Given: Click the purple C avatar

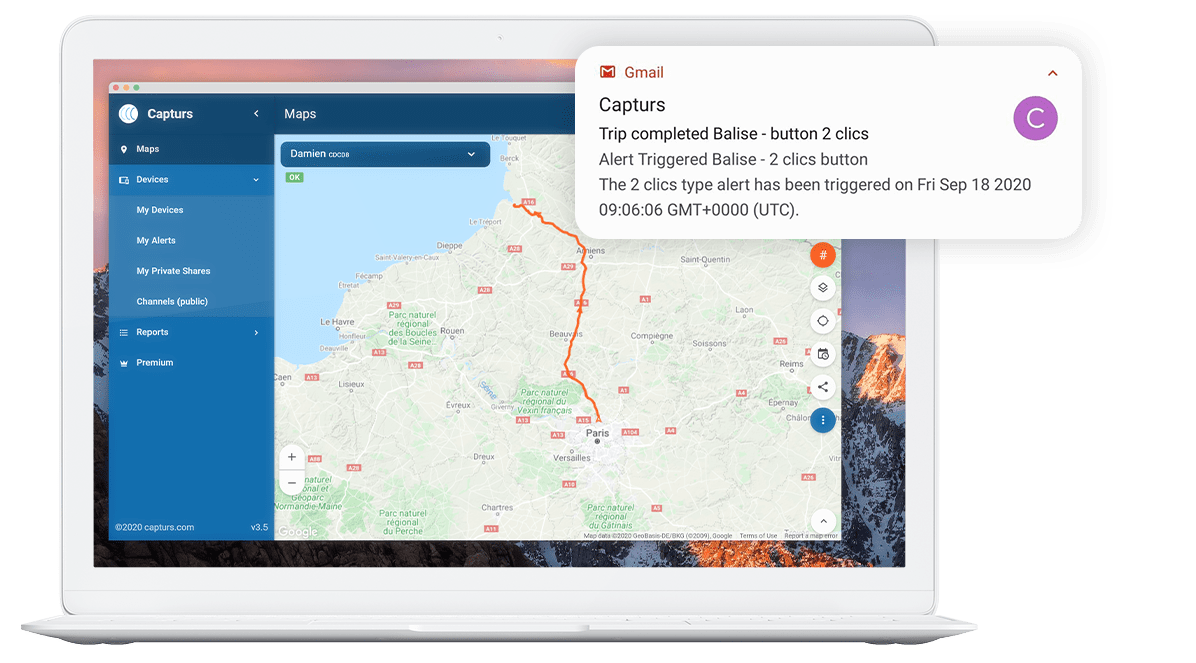Looking at the screenshot, I should (x=1035, y=118).
